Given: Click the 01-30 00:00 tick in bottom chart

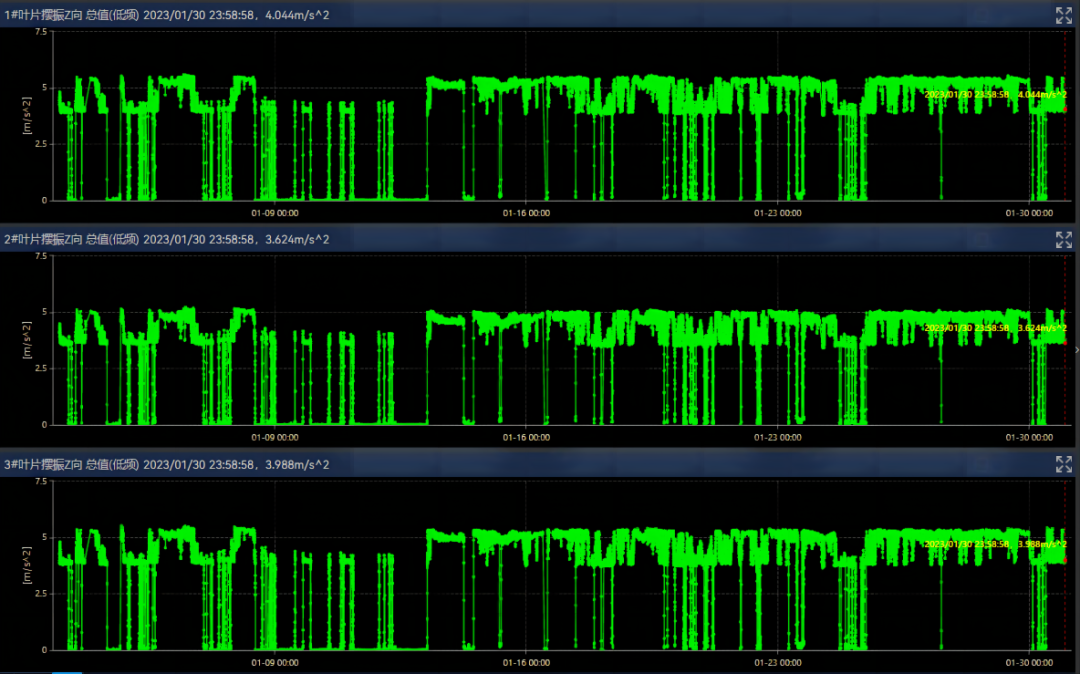Looking at the screenshot, I should click(1029, 662).
